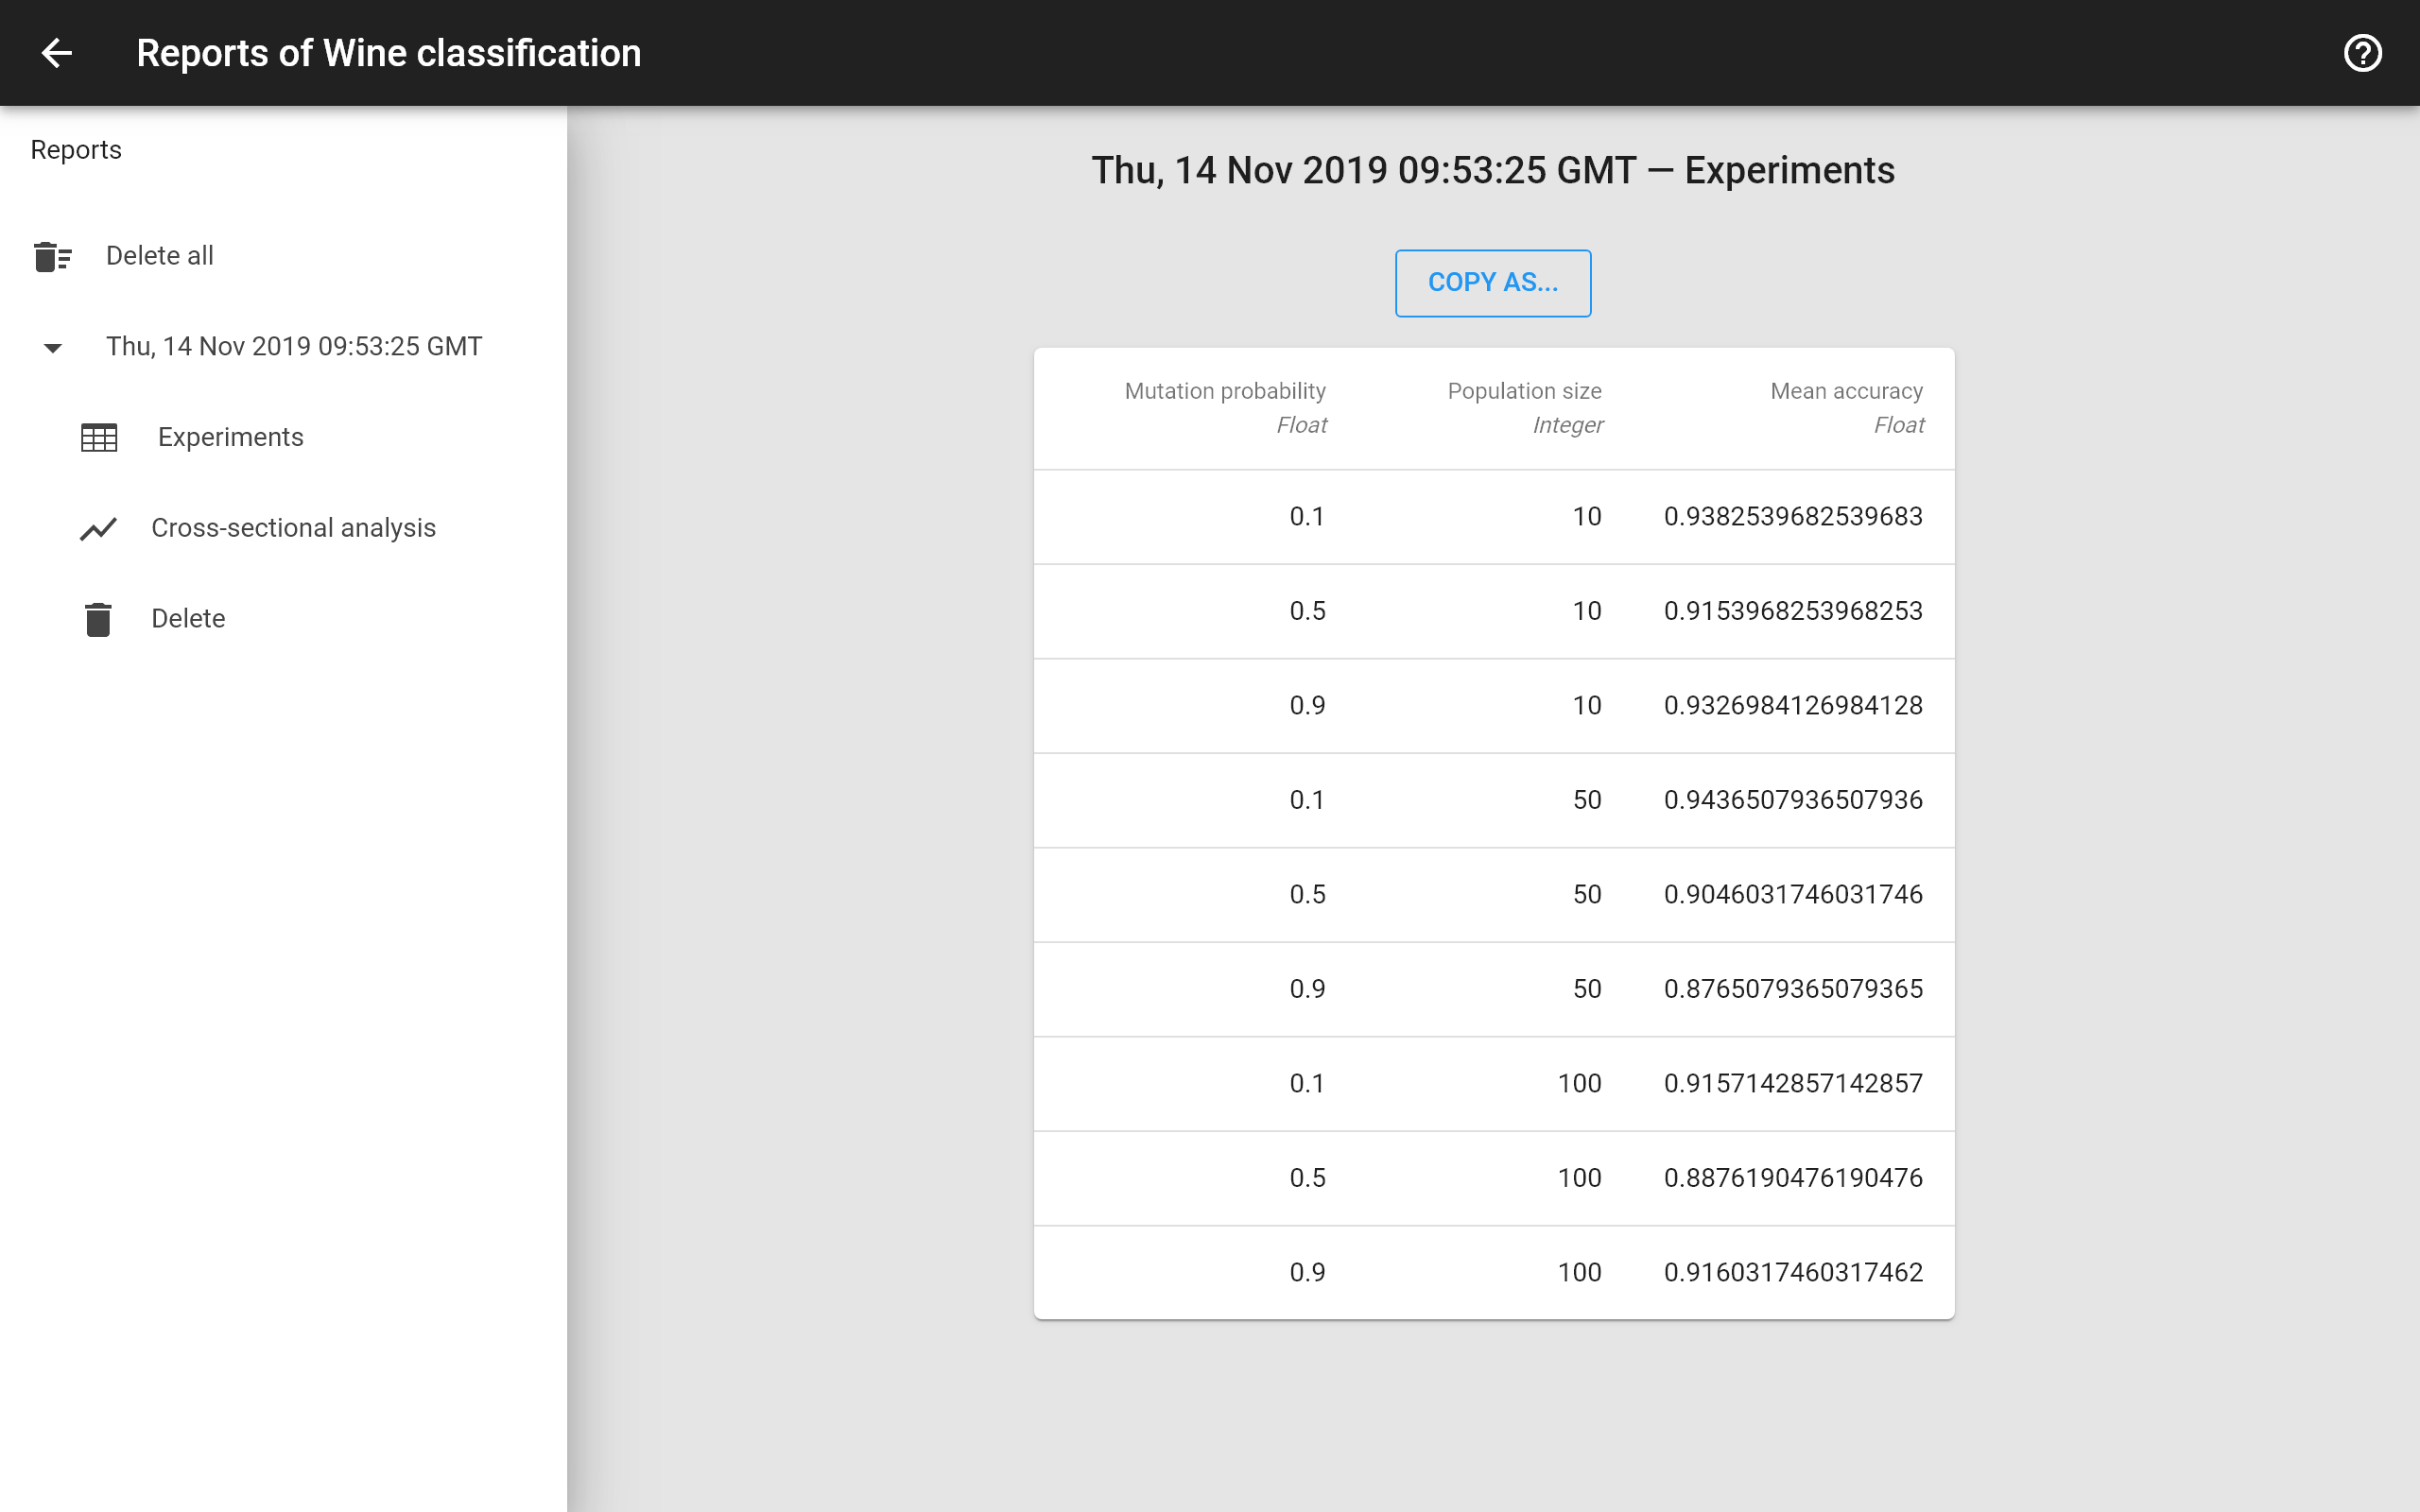Click the Experiments table icon
The height and width of the screenshot is (1512, 2420).
coord(99,438)
